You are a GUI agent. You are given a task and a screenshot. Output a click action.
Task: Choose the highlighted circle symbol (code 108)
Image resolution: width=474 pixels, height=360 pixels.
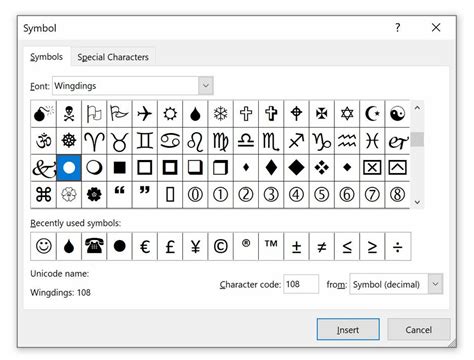69,168
